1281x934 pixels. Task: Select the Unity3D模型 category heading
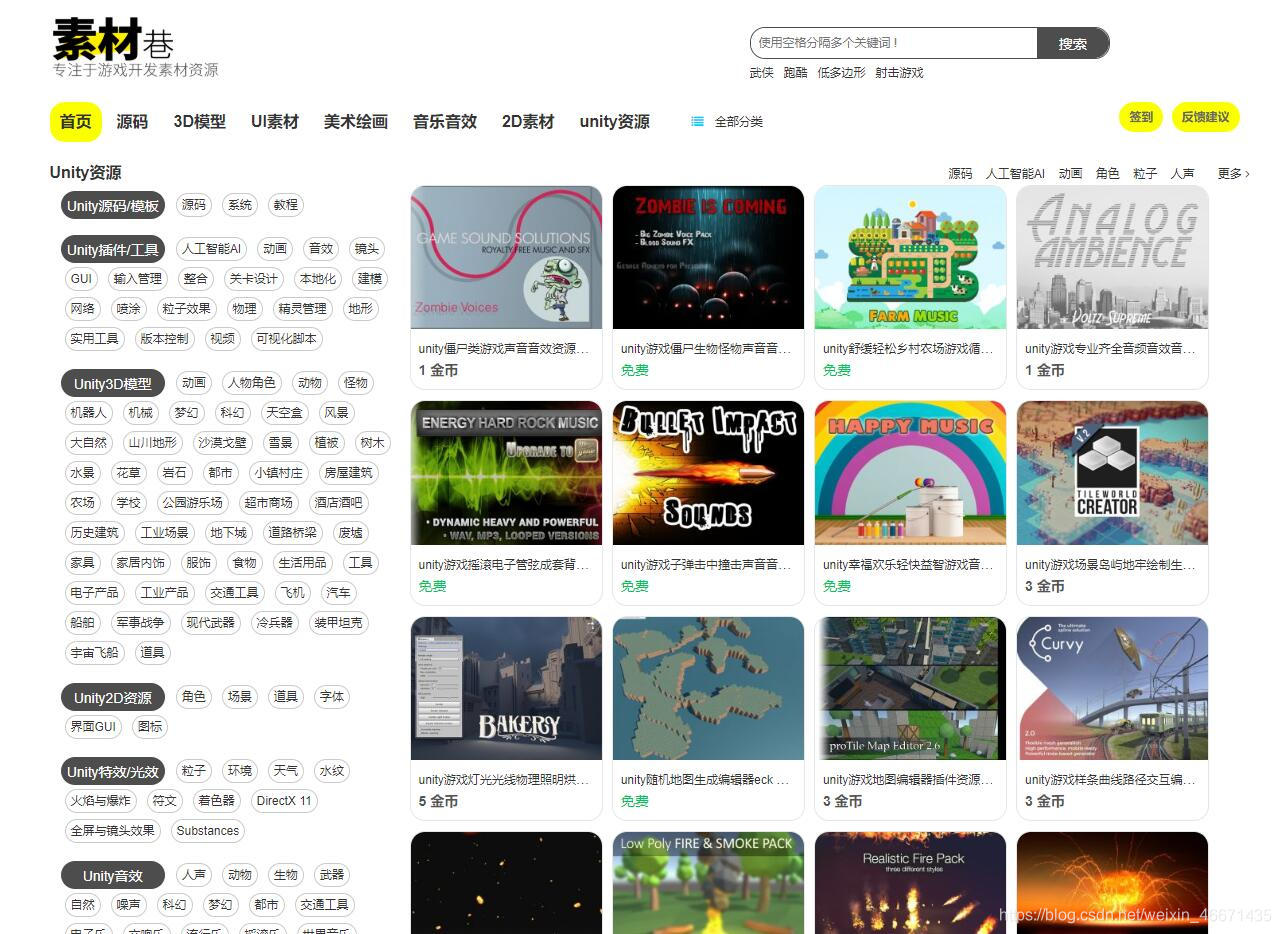tap(112, 384)
